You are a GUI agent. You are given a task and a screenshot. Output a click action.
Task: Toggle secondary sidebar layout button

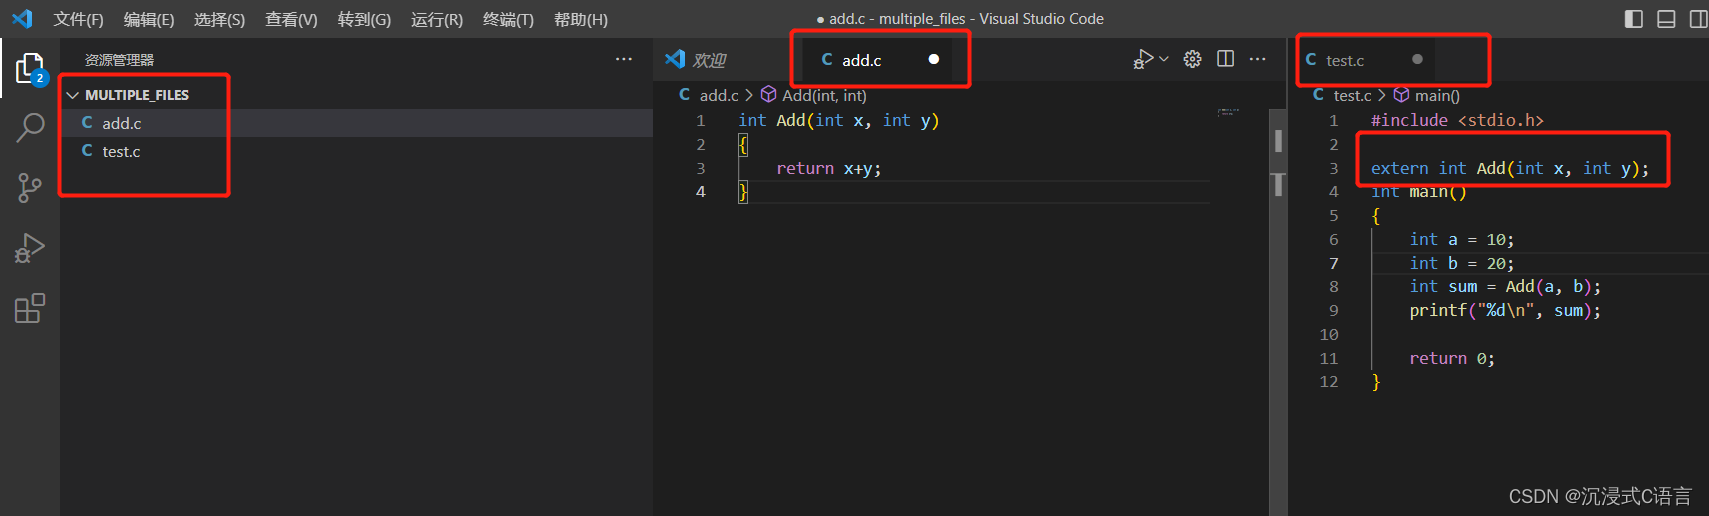1698,19
